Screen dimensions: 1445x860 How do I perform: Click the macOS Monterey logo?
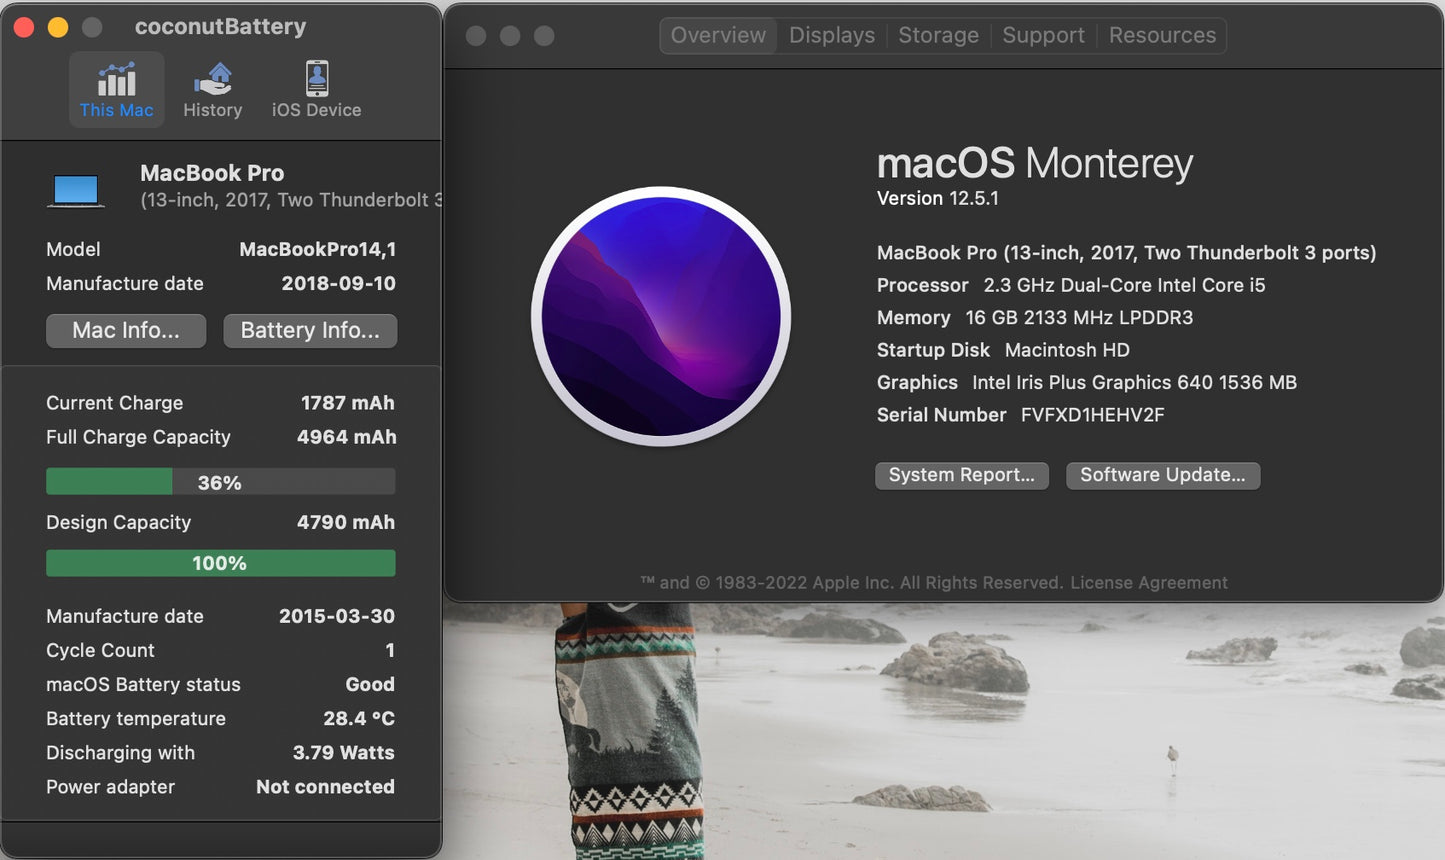click(661, 316)
